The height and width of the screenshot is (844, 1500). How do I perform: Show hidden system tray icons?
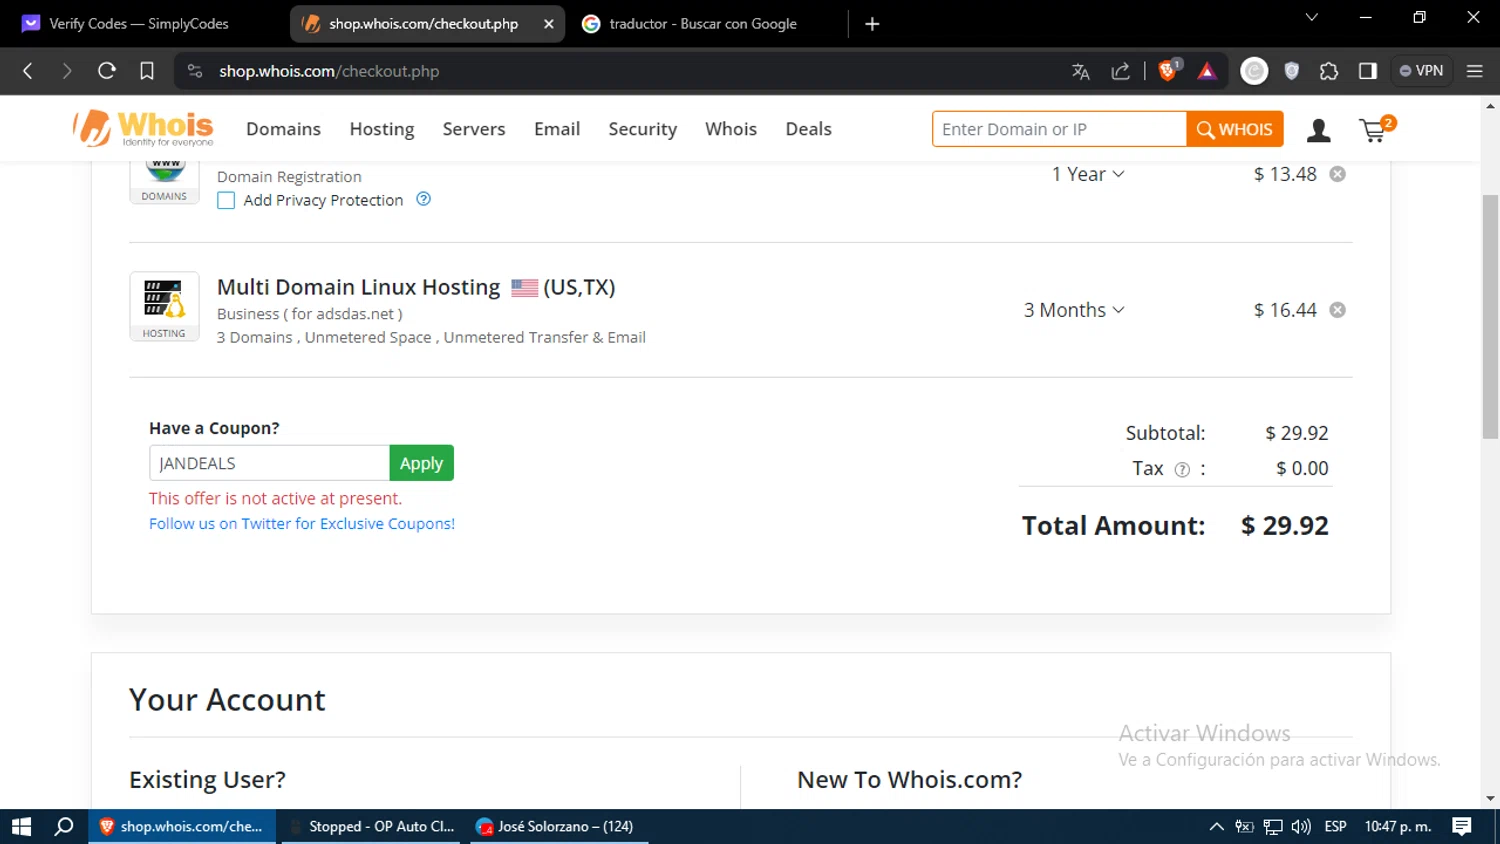(x=1216, y=827)
